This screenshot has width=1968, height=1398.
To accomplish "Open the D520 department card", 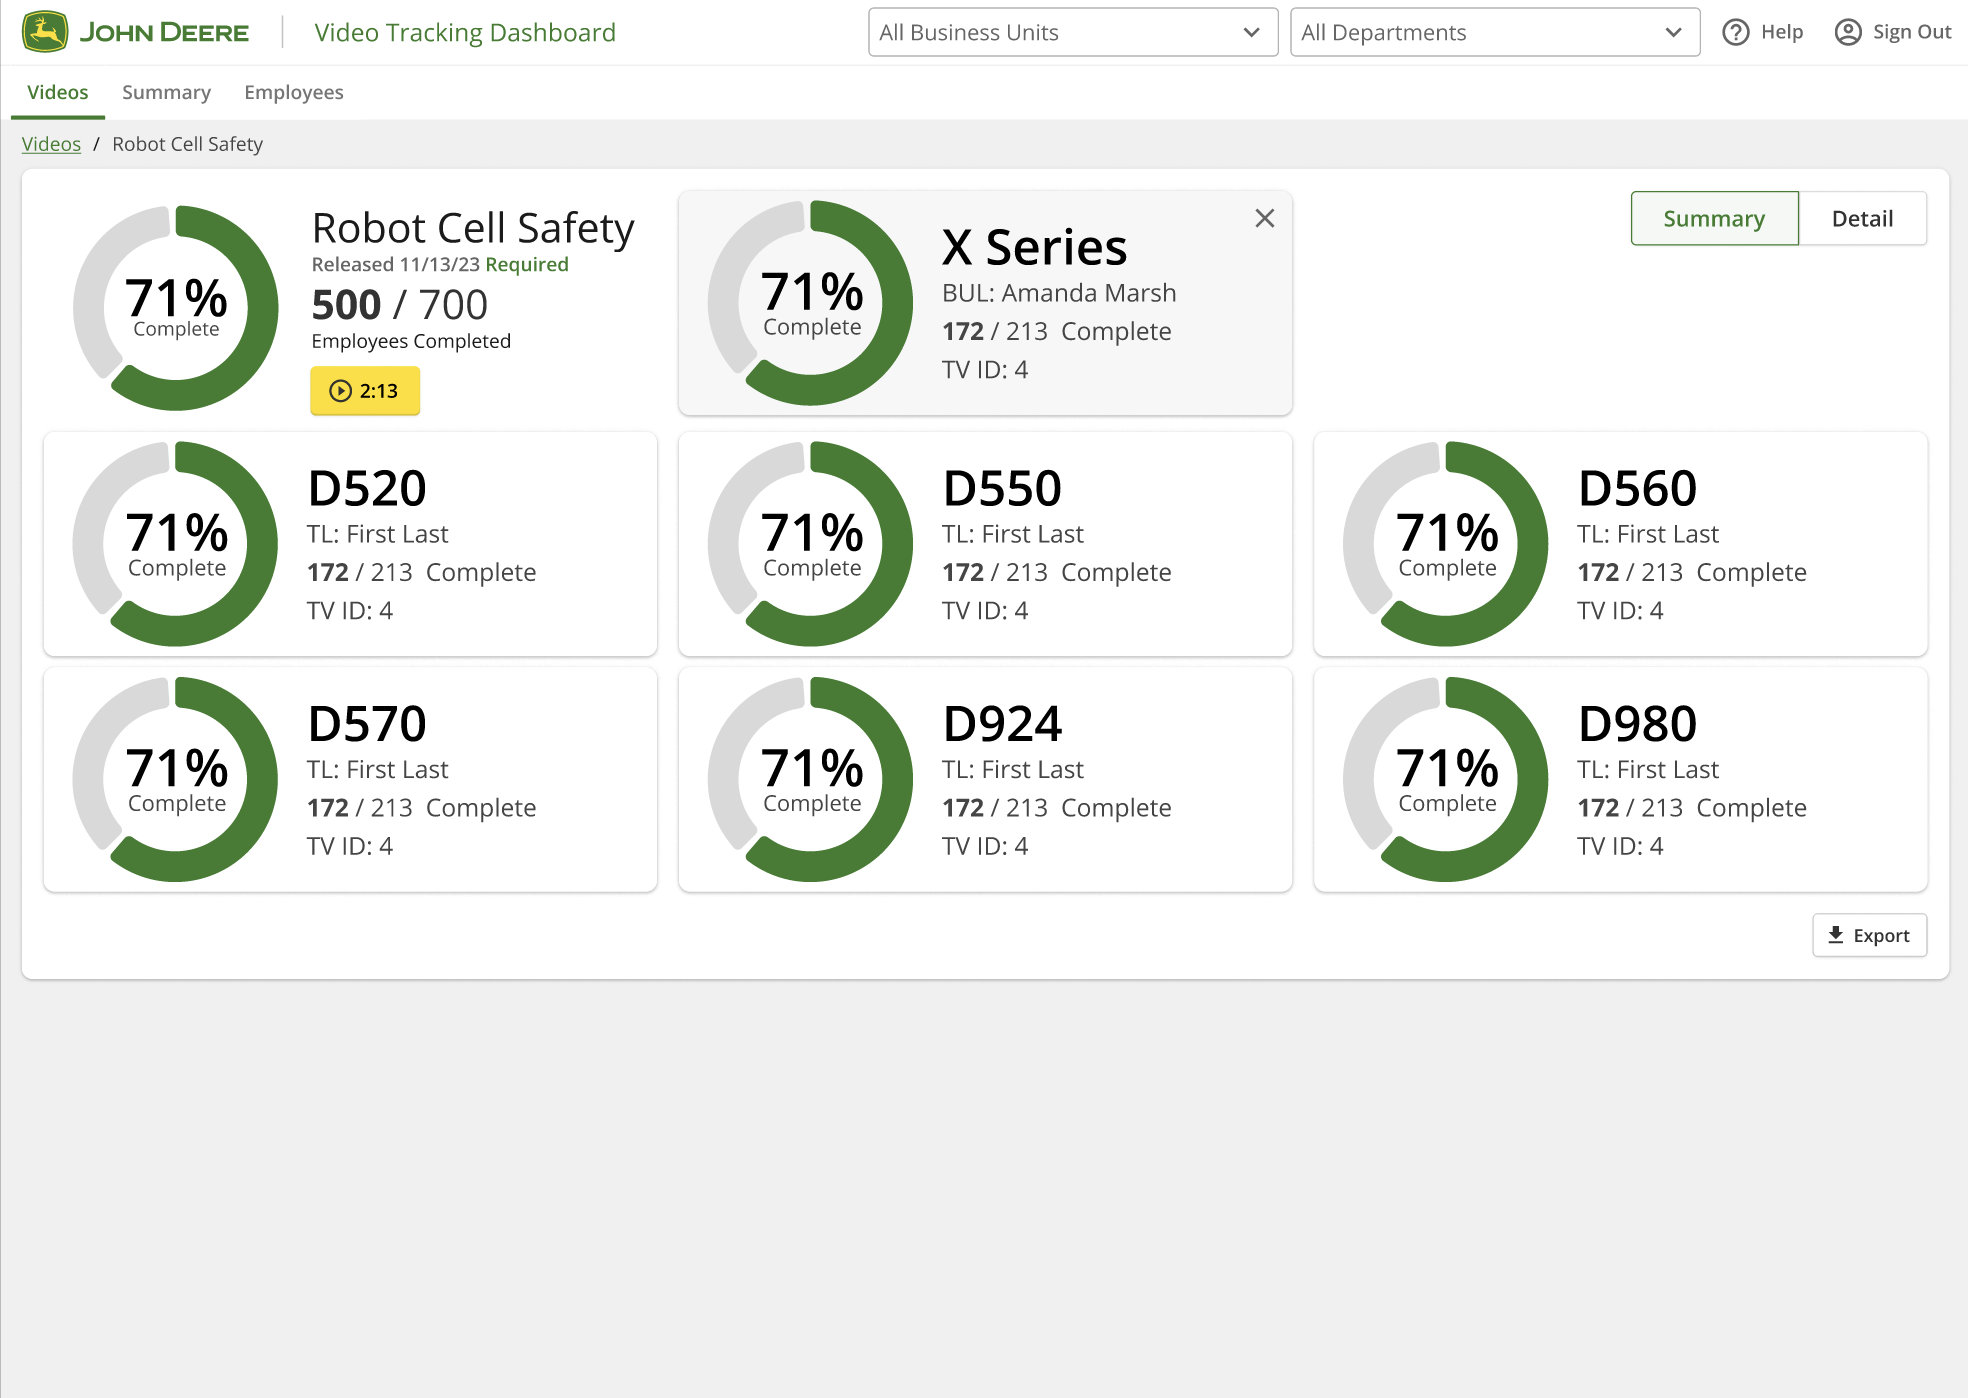I will pos(350,544).
